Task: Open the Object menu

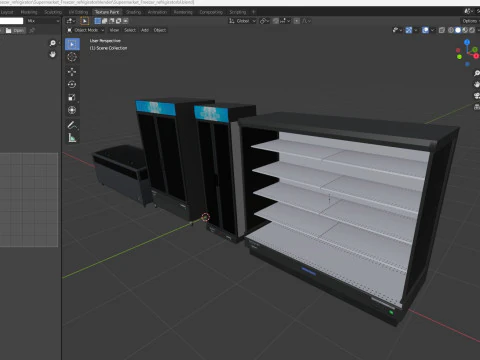Action: (160, 30)
